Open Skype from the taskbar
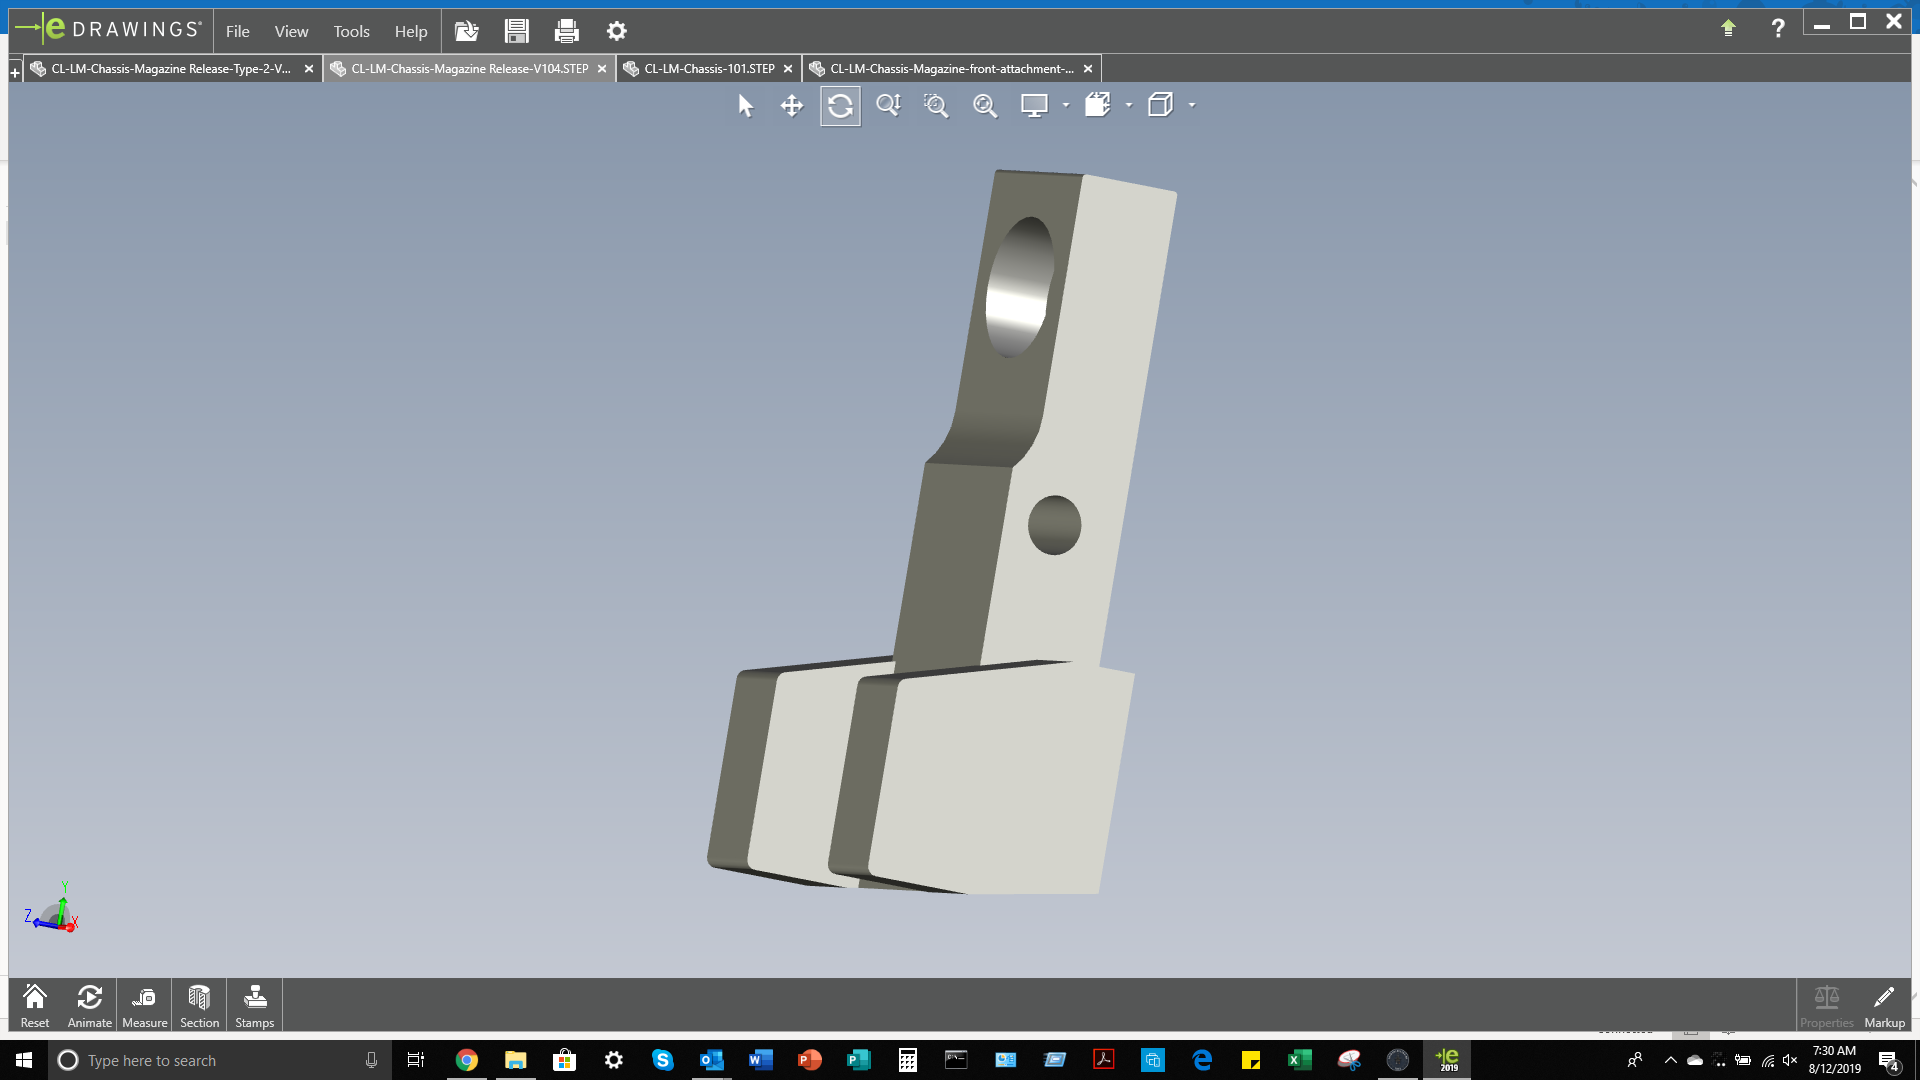The height and width of the screenshot is (1080, 1920). (x=662, y=1060)
